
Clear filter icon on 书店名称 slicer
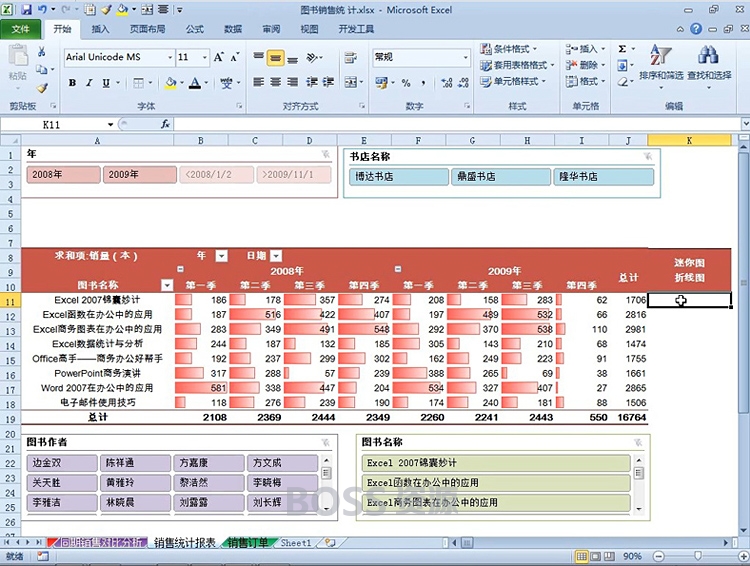pyautogui.click(x=648, y=156)
